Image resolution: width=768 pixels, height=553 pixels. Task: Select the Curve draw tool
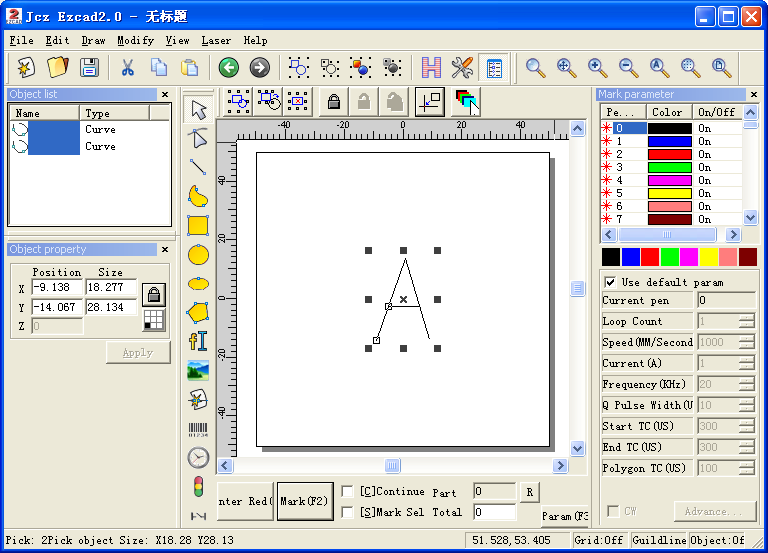coord(198,196)
